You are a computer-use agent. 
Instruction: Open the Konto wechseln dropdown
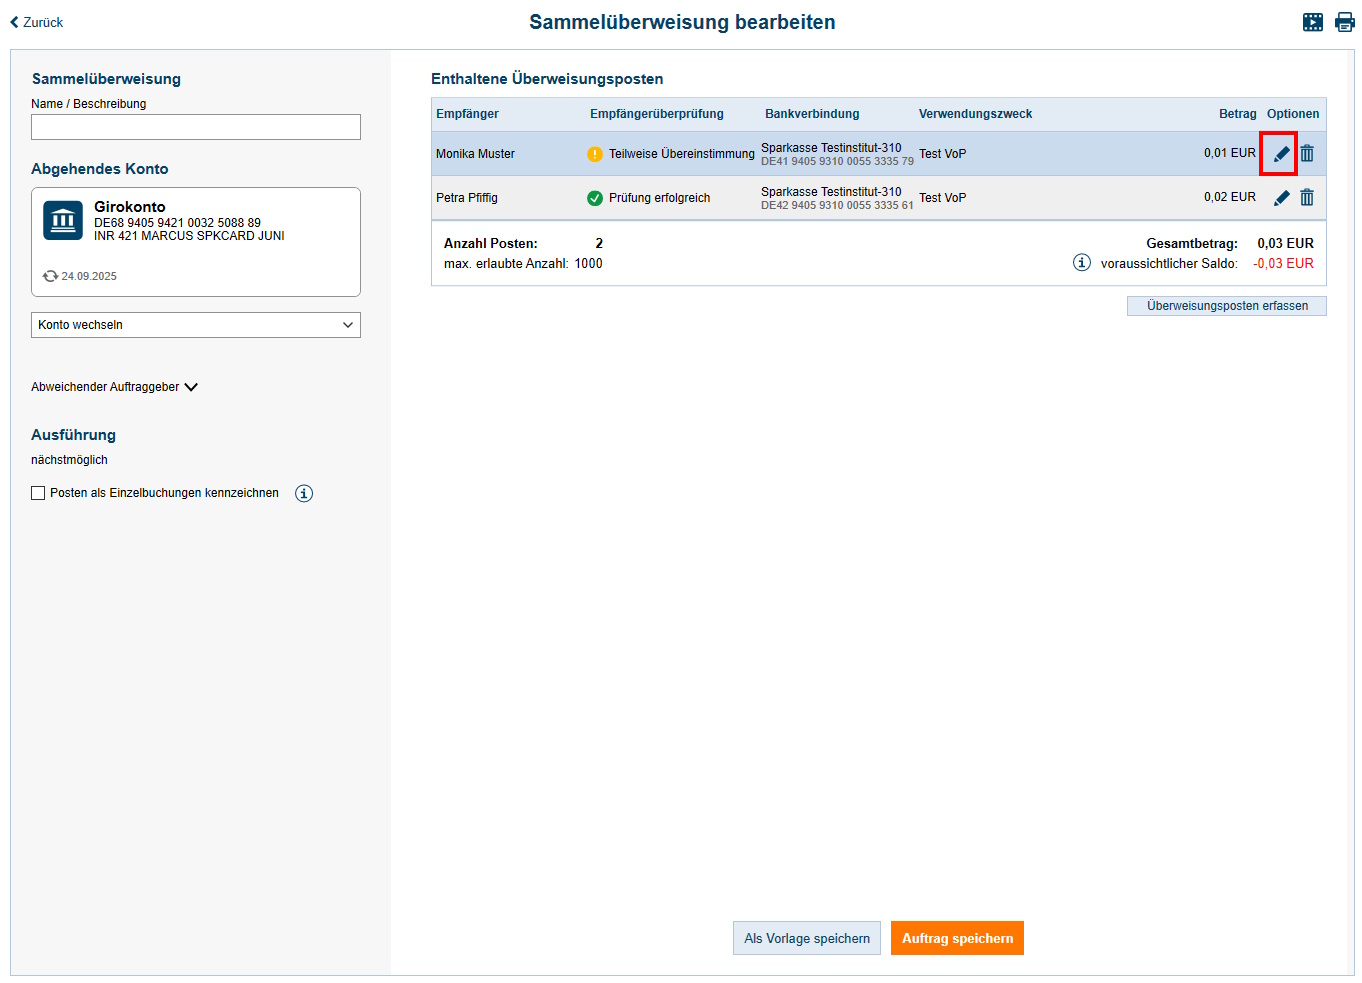[196, 325]
